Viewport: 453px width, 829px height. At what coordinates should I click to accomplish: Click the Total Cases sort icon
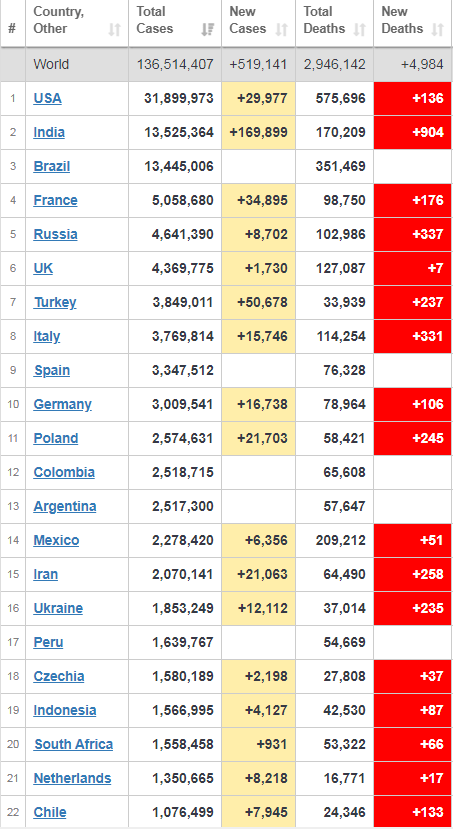tap(207, 30)
